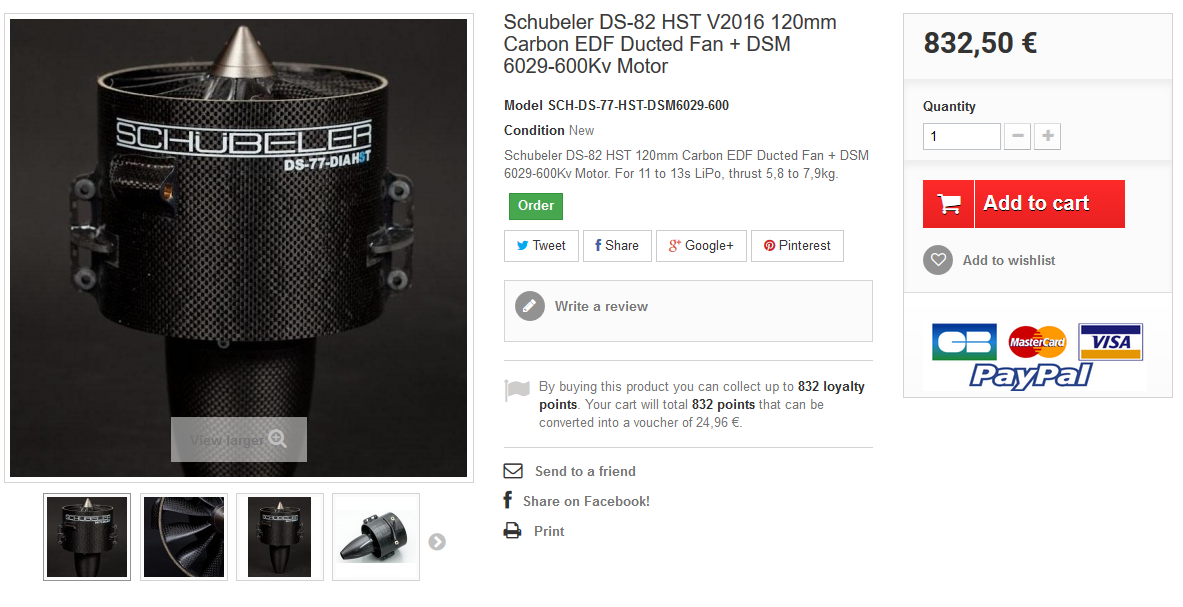
Task: Decrease quantity with minus button
Action: pos(1017,136)
